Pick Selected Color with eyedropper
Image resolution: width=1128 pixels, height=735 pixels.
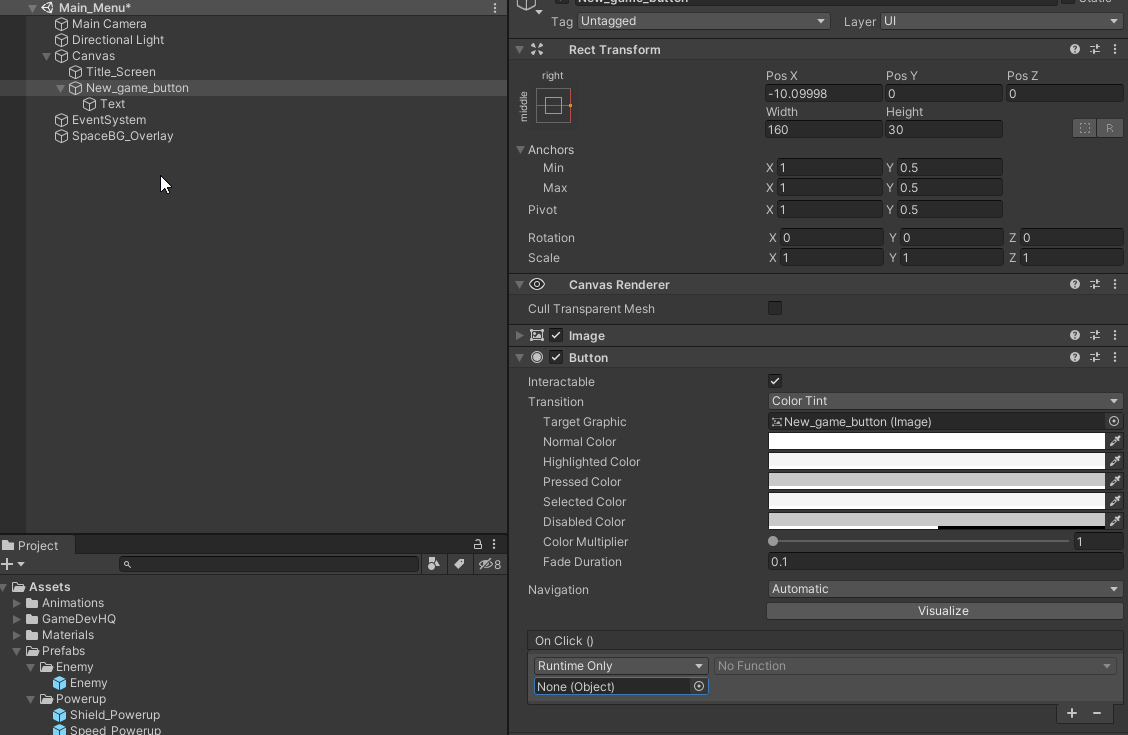tap(1115, 502)
